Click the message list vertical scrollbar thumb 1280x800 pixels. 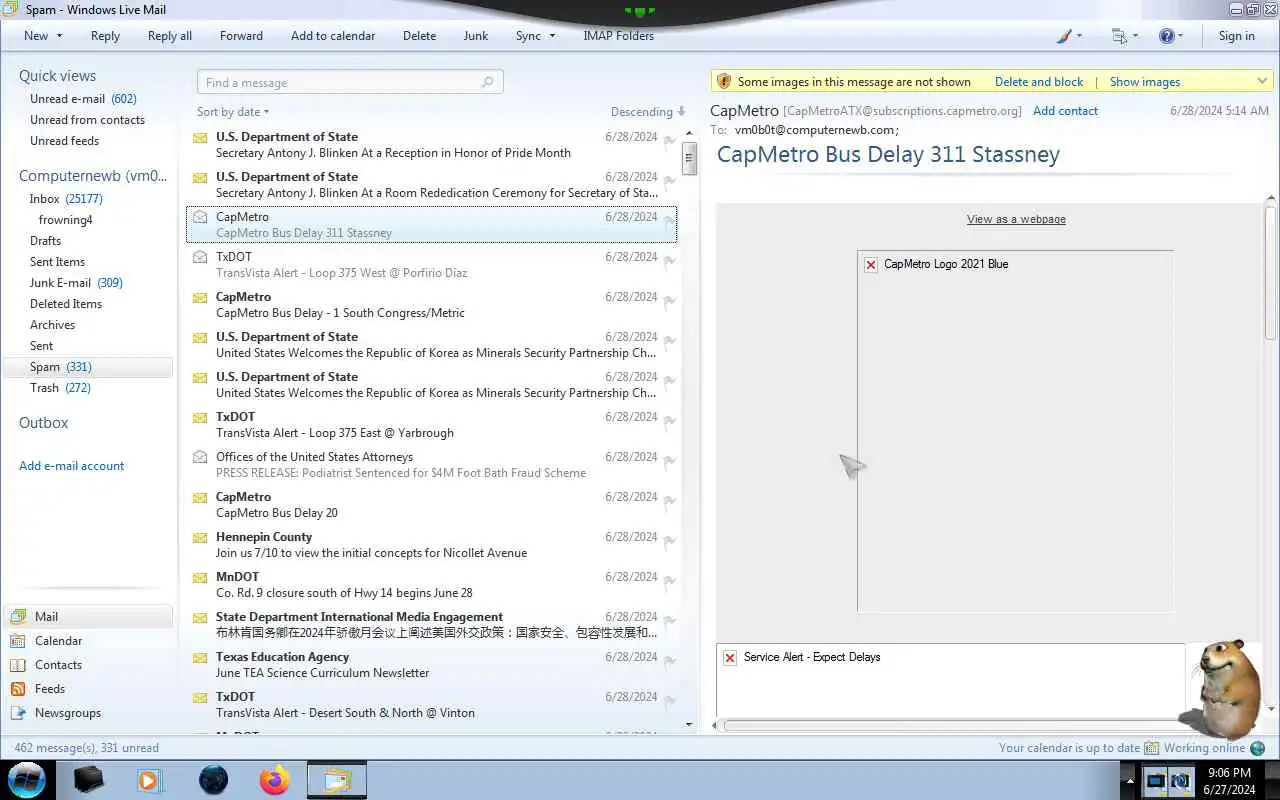click(689, 159)
